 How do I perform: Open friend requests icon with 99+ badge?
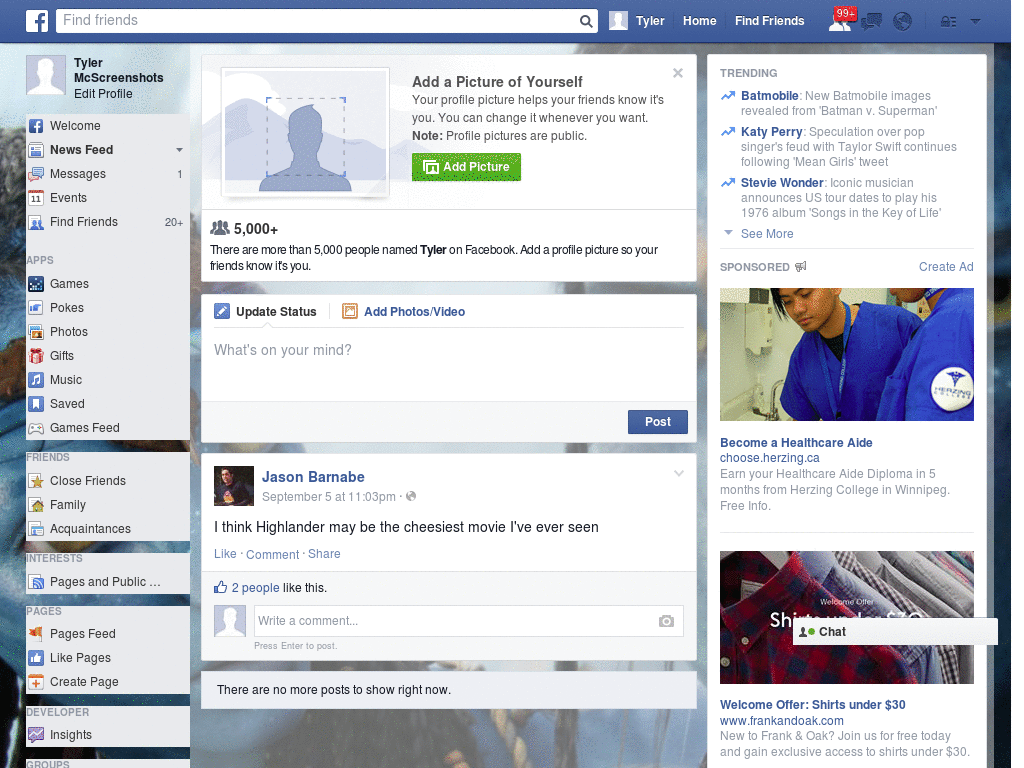tap(841, 20)
